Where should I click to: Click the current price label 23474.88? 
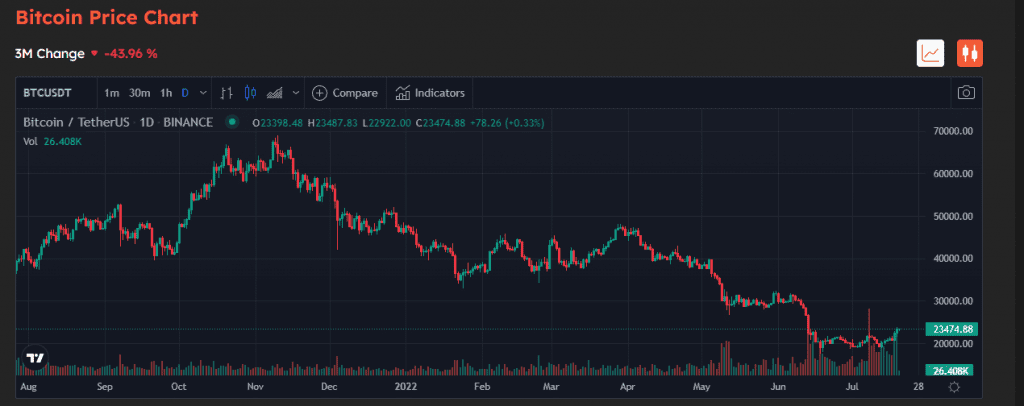pyautogui.click(x=952, y=329)
